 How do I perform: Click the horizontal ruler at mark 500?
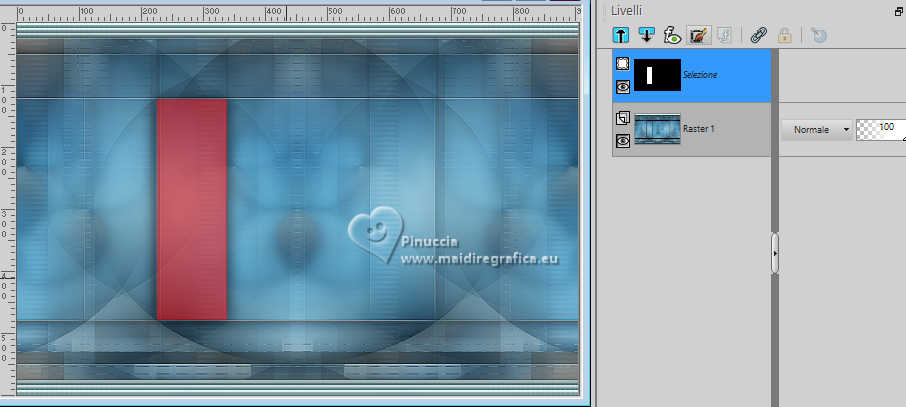pos(334,12)
